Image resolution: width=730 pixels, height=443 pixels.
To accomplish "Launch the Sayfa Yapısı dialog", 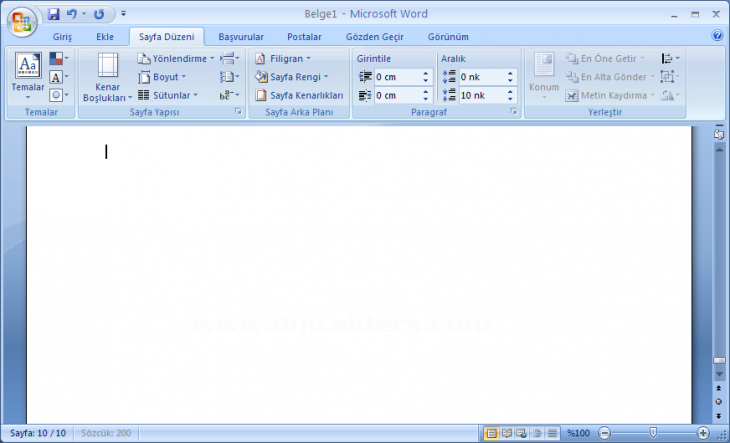I will (238, 112).
